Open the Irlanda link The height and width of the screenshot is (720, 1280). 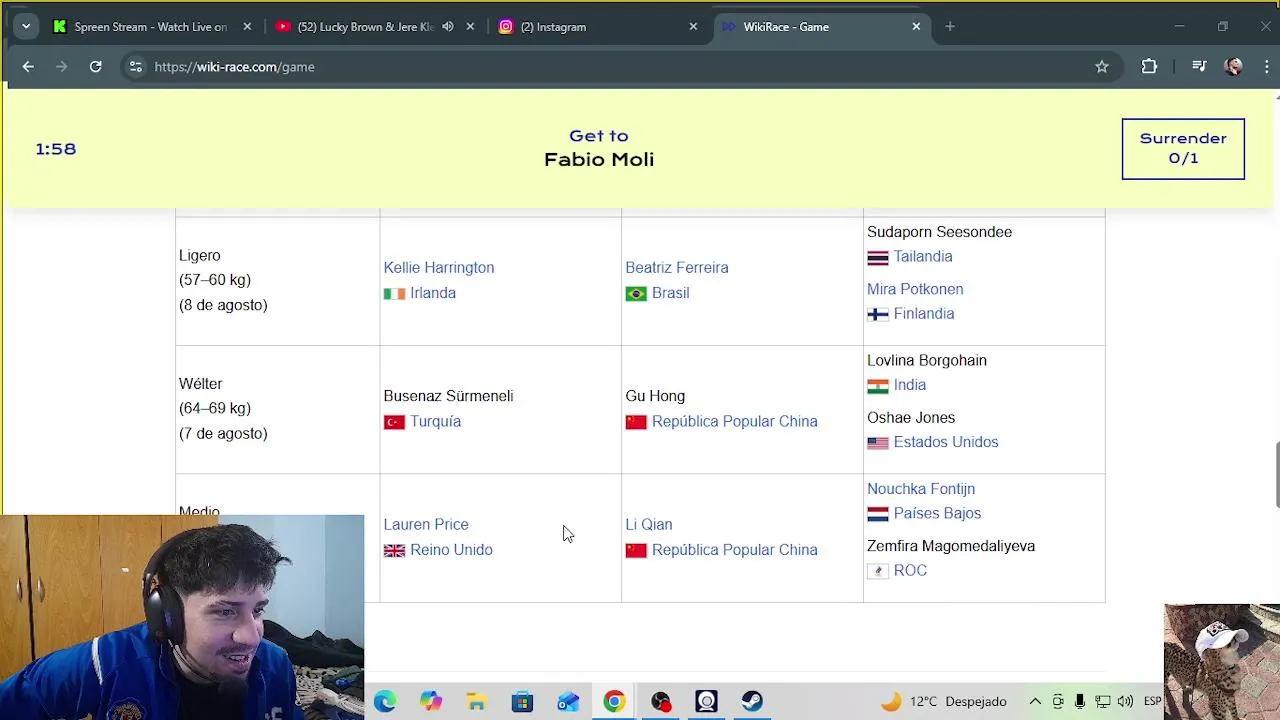click(433, 293)
